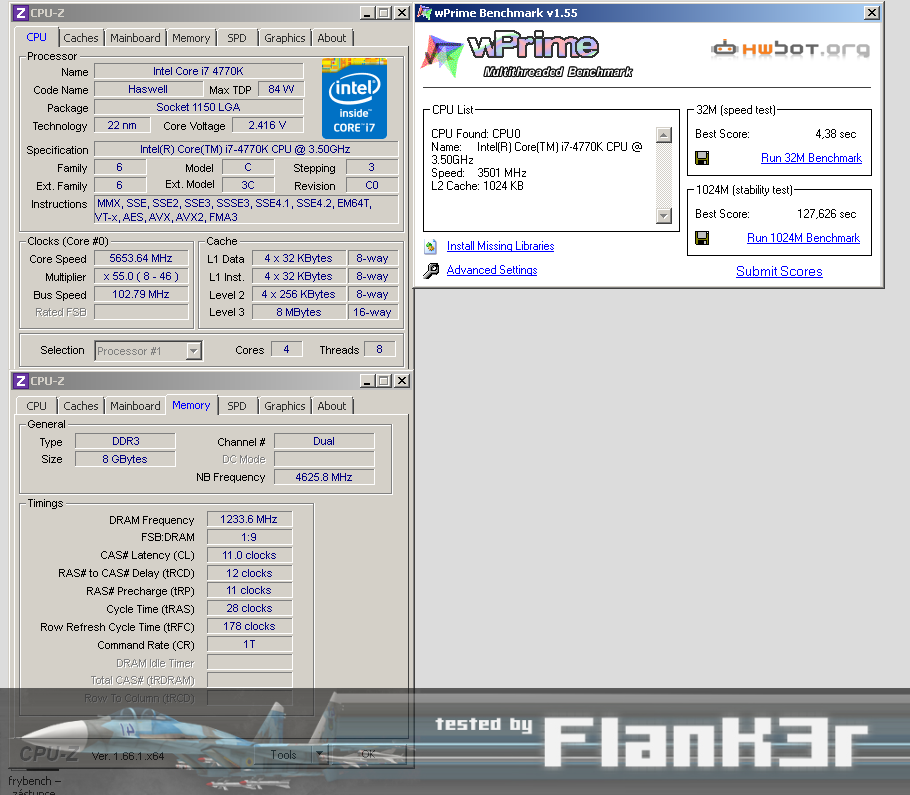Click the Package field Socket 1150 LGA

pos(198,107)
